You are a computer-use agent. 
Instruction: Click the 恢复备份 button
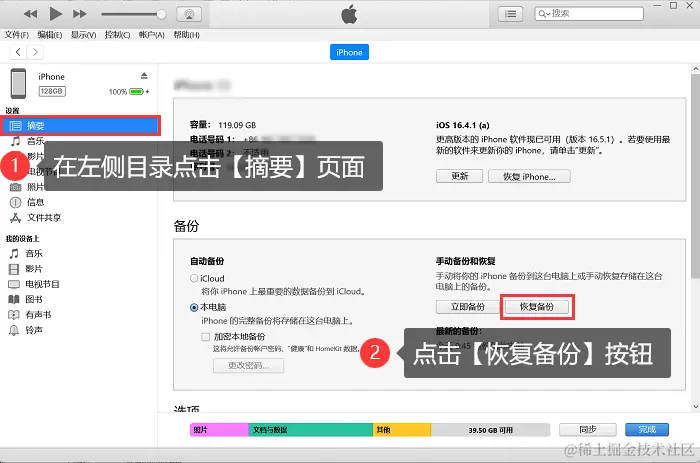[537, 307]
